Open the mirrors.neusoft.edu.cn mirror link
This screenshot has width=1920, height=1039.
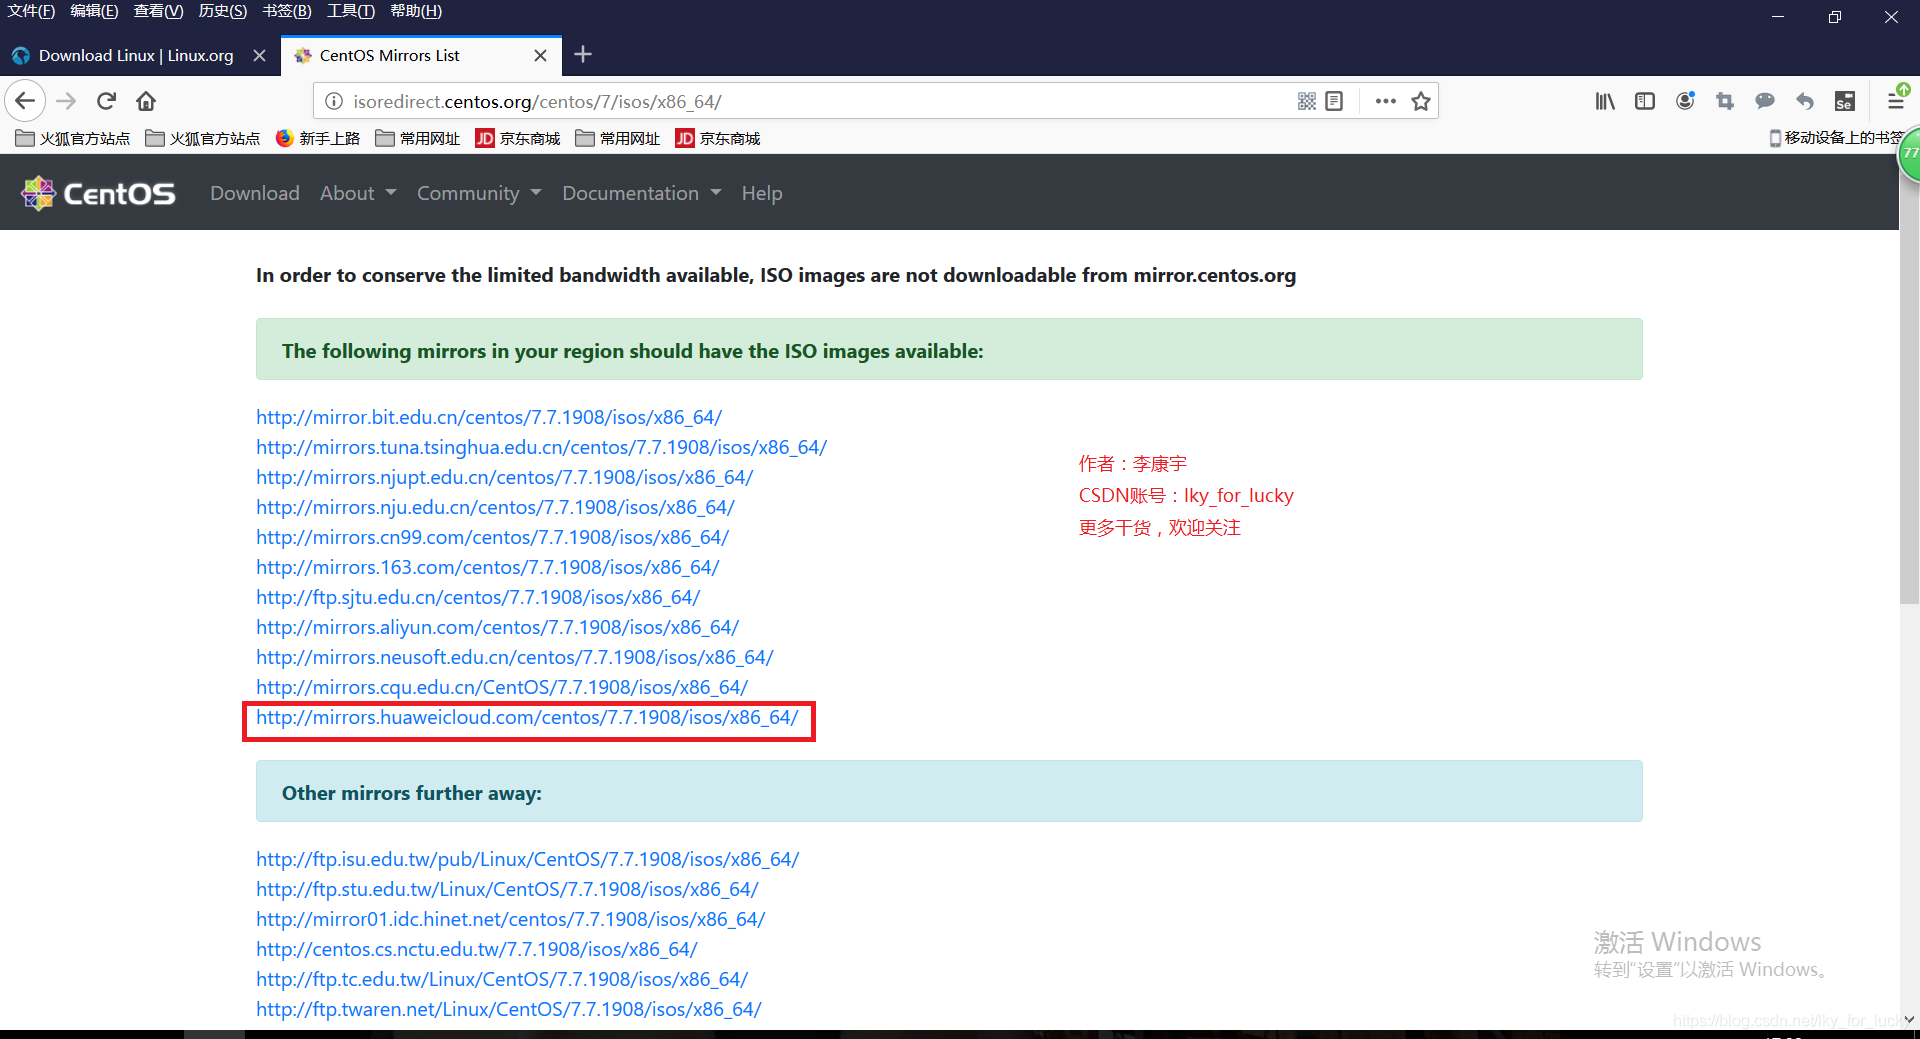pos(515,657)
